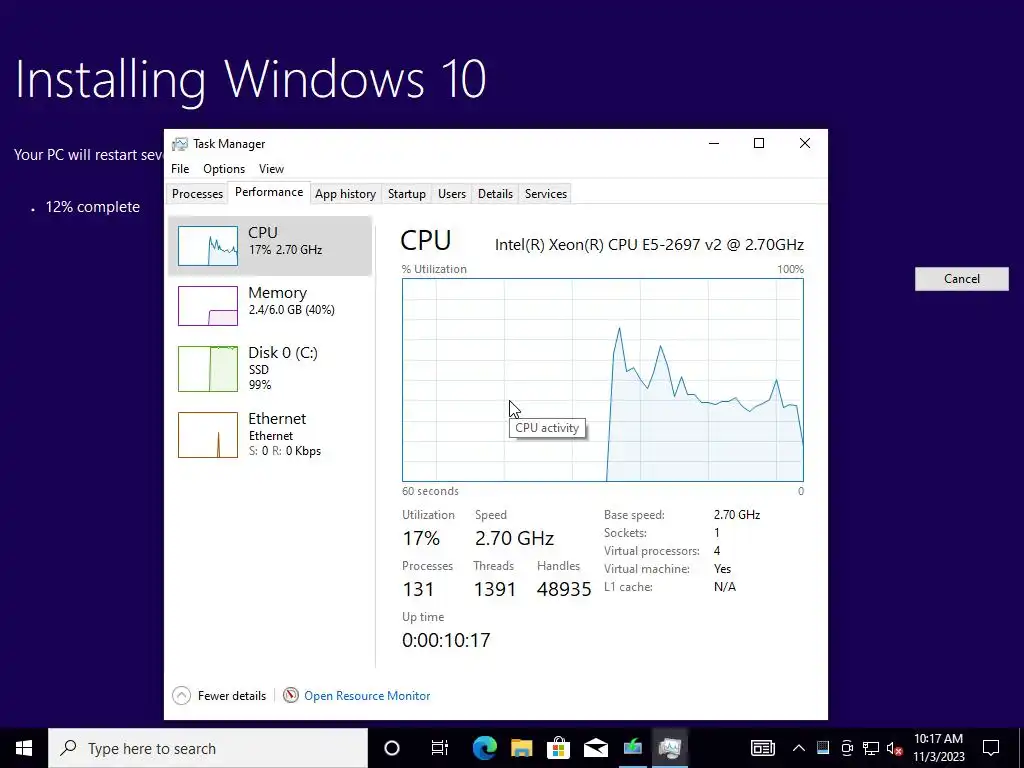
Task: Select the CPU performance graph thumbnail
Action: (208, 246)
